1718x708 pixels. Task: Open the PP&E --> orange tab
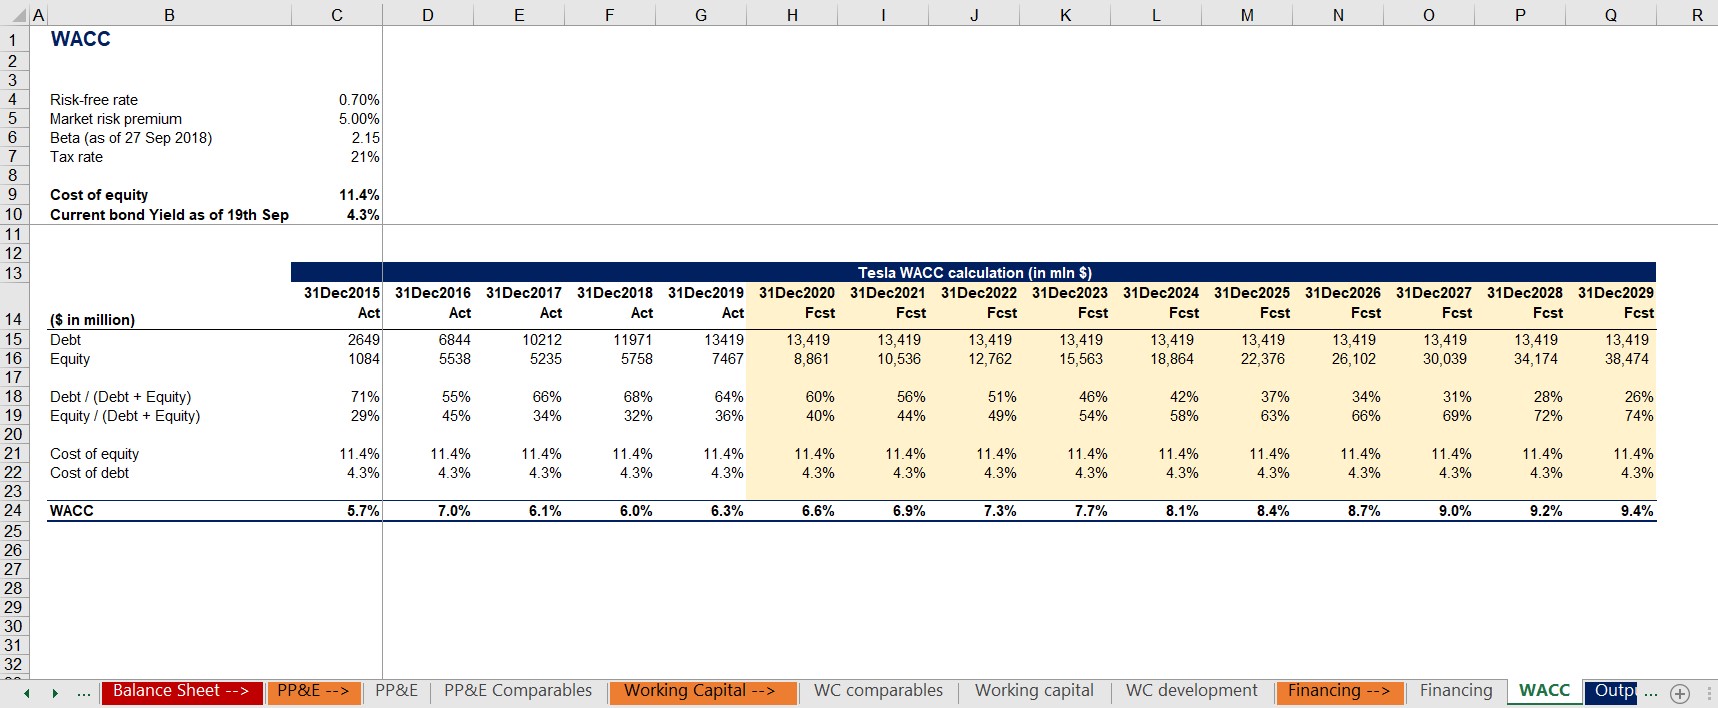(314, 692)
